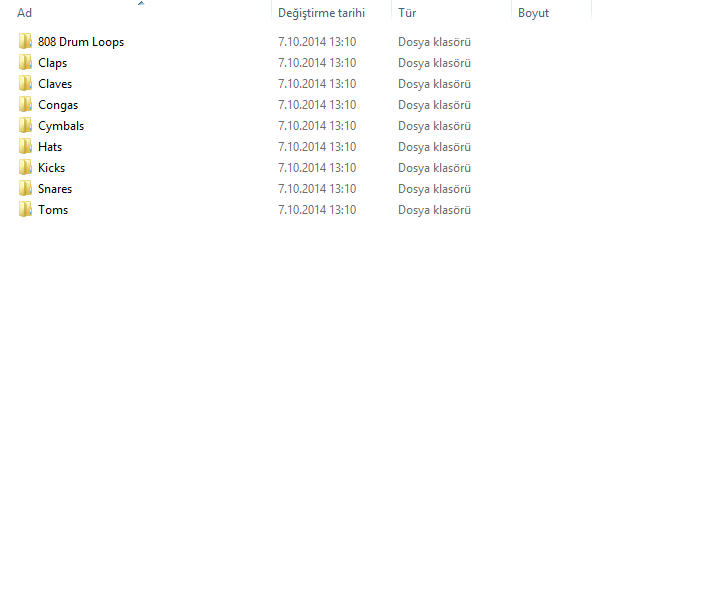Click the Cymbals folder icon
This screenshot has width=721, height=599.
tap(25, 126)
